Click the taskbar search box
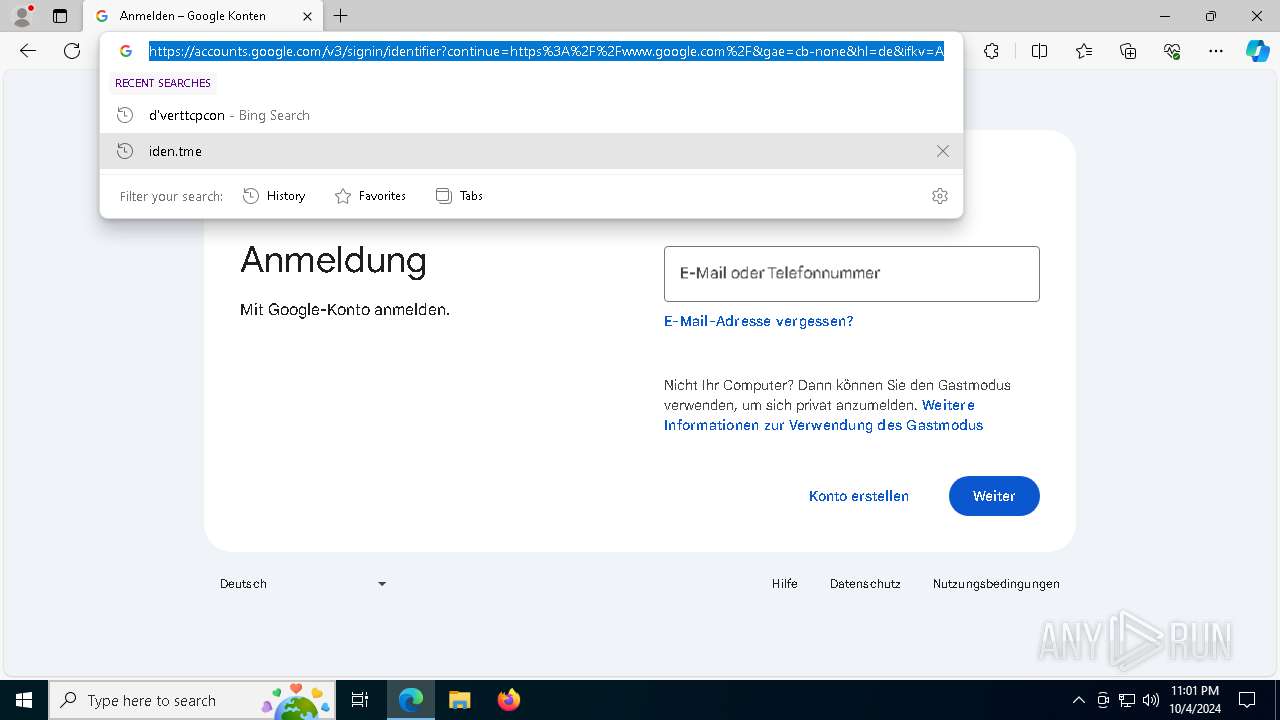 192,700
